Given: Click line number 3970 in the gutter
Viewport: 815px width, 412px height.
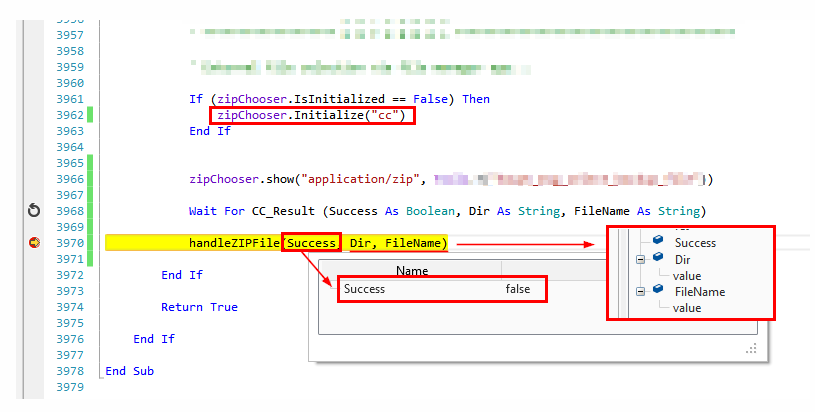Looking at the screenshot, I should (x=70, y=243).
